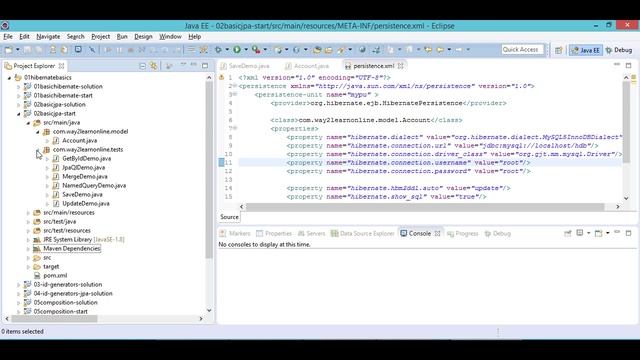Viewport: 640px width, 360px height.
Task: Collapse the com.way2learnonline.tests package
Action: (x=38, y=150)
